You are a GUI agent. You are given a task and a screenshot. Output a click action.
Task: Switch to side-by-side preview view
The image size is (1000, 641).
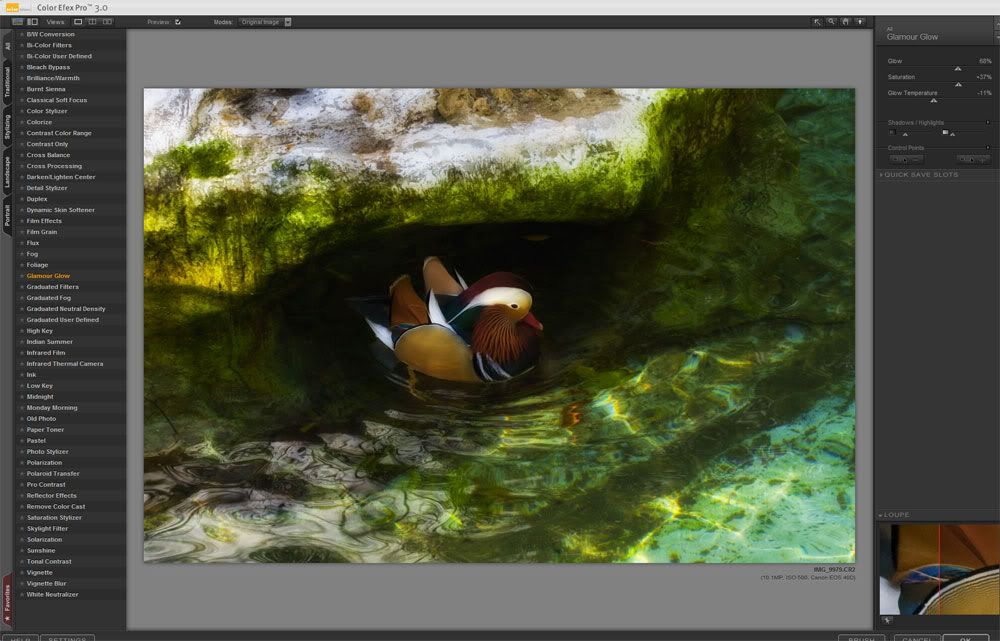[x=107, y=21]
